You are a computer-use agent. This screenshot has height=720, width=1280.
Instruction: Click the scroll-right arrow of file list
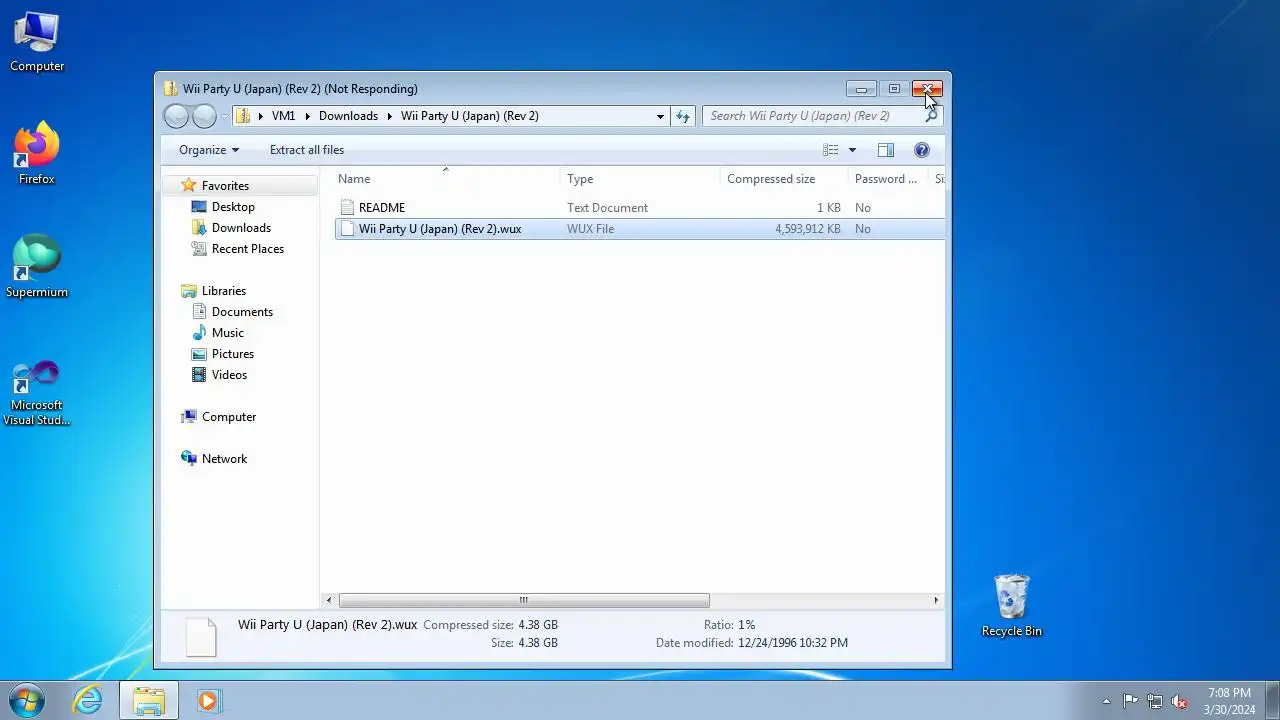click(936, 600)
